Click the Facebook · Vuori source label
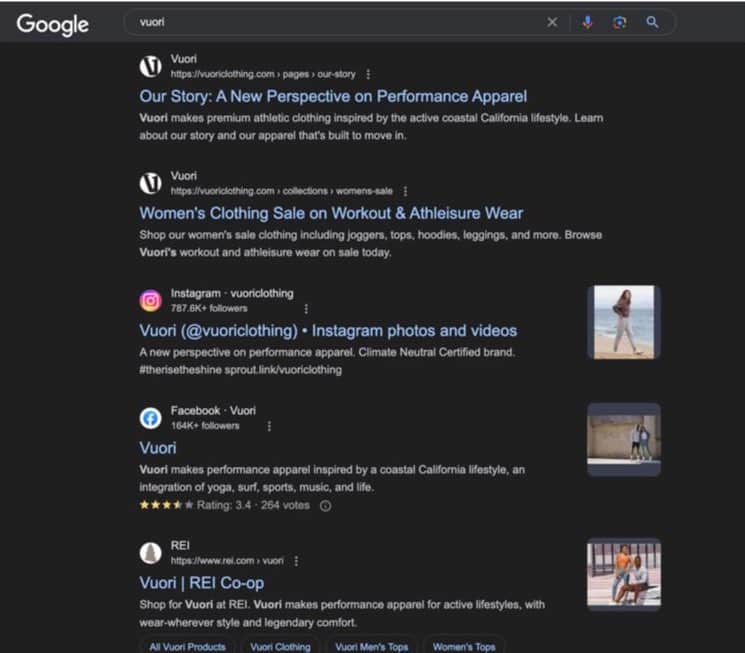This screenshot has height=653, width=745. [213, 411]
